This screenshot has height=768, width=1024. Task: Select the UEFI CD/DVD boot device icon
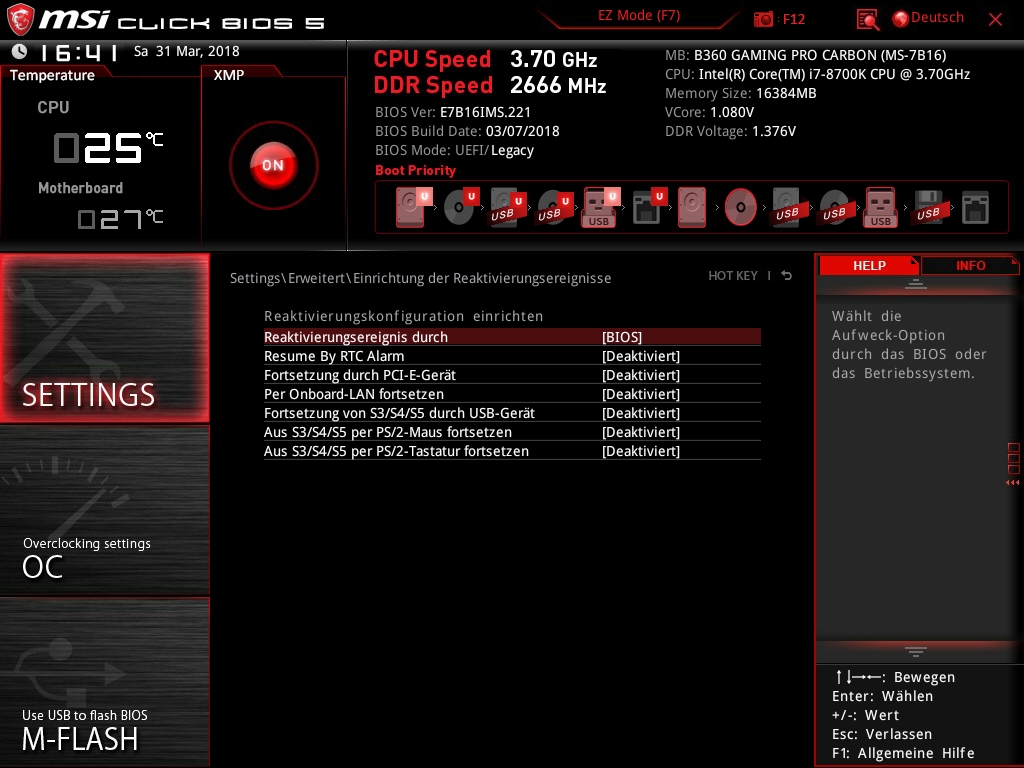461,207
